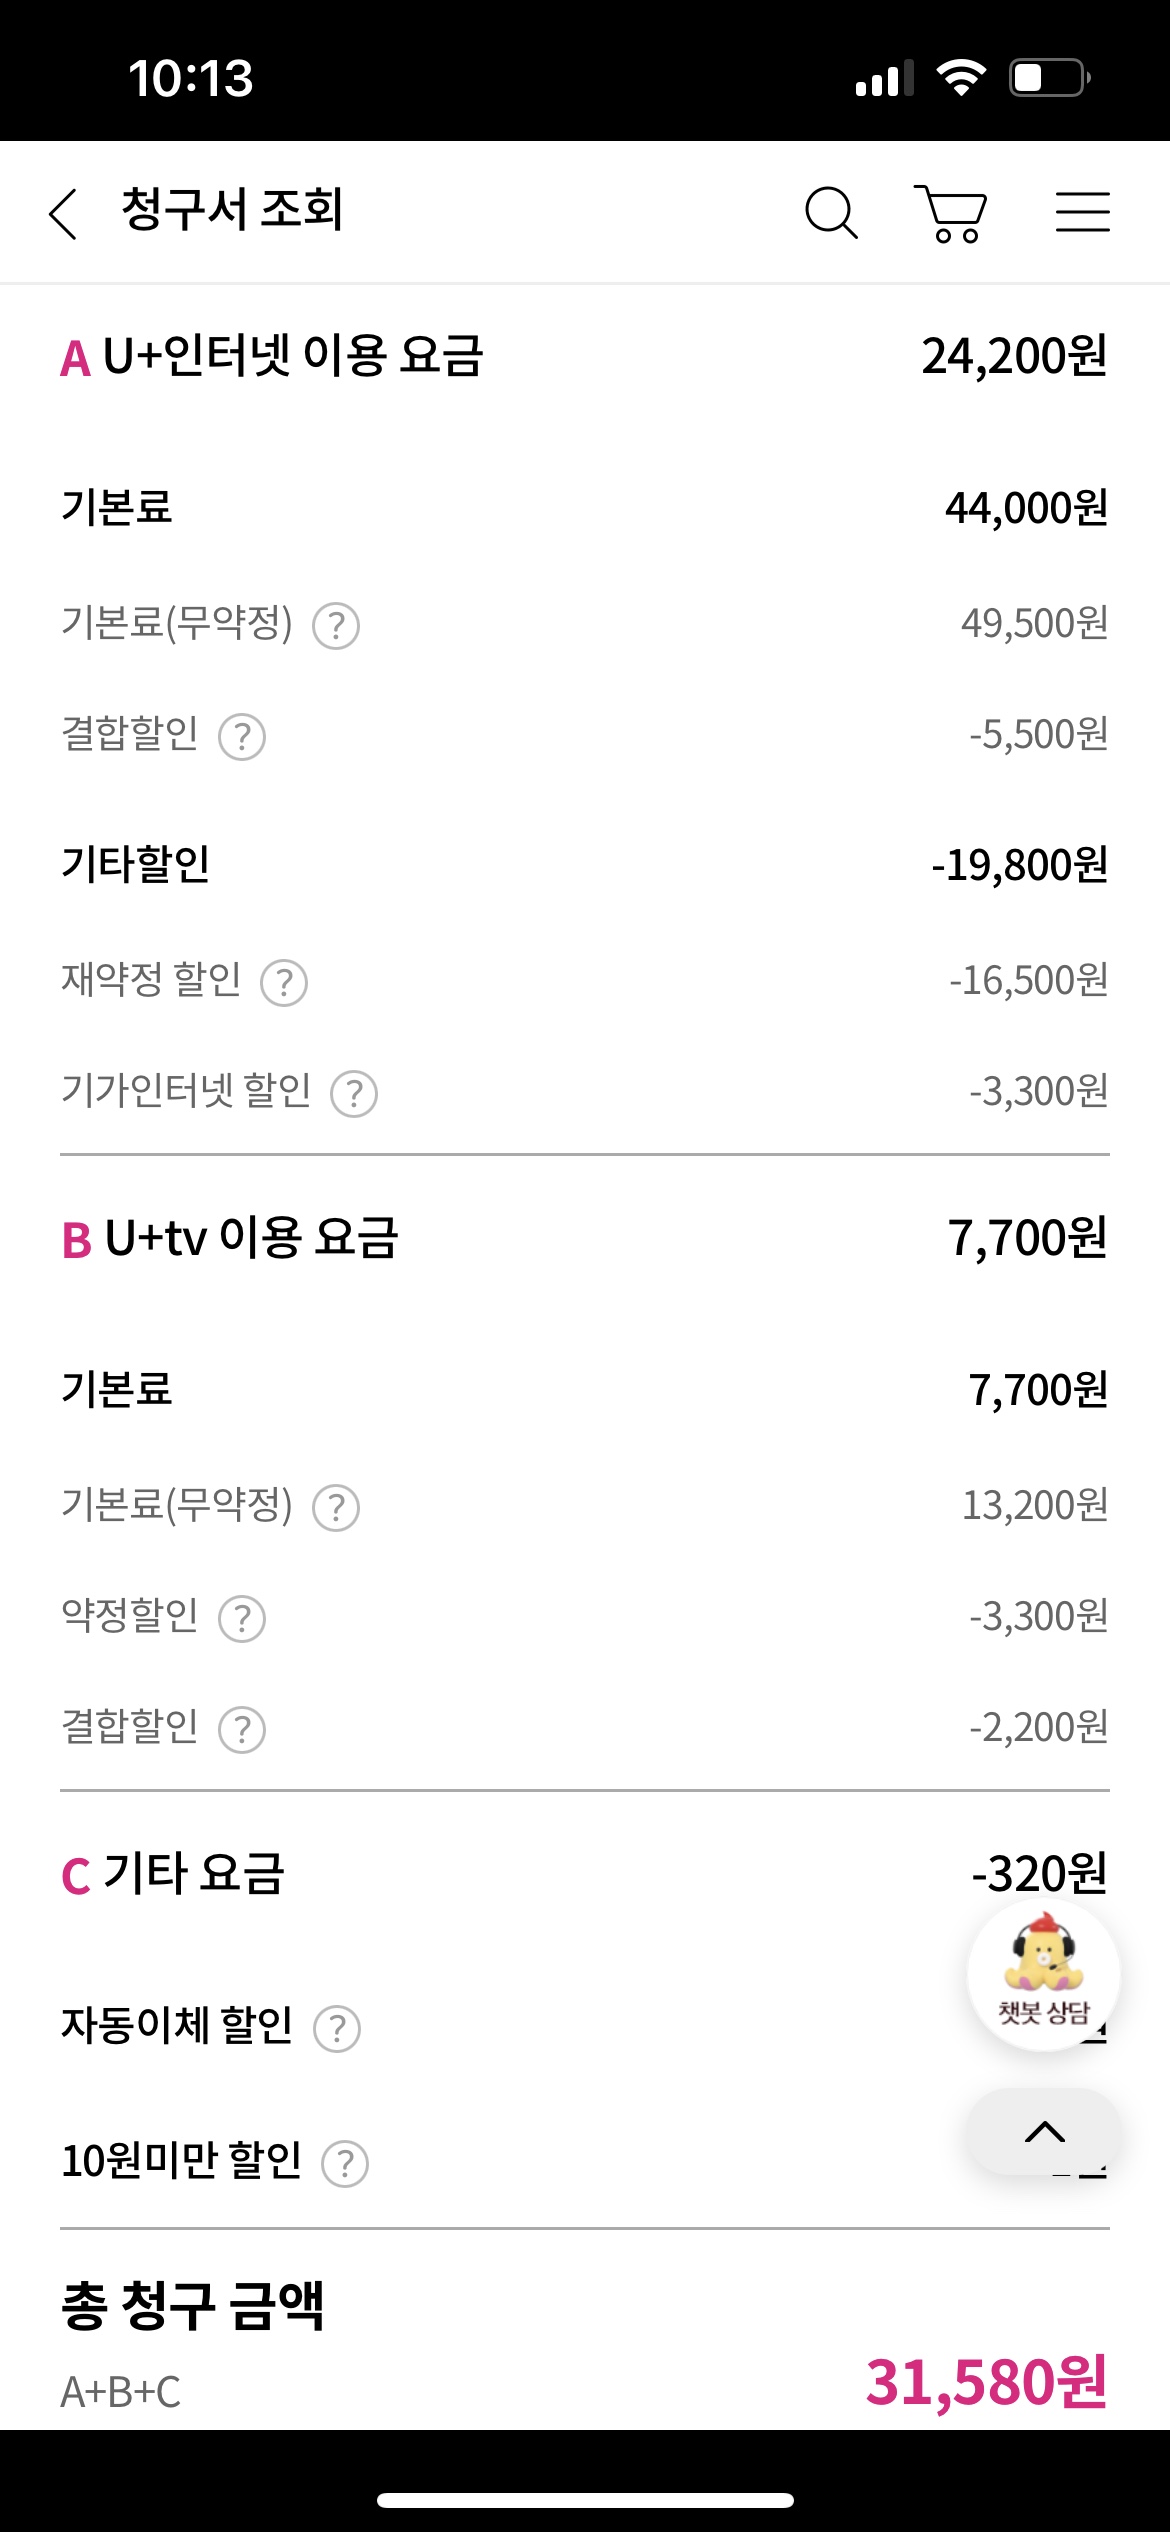Tap the 청구서 조회 page title
This screenshot has width=1170, height=2532.
(x=232, y=211)
